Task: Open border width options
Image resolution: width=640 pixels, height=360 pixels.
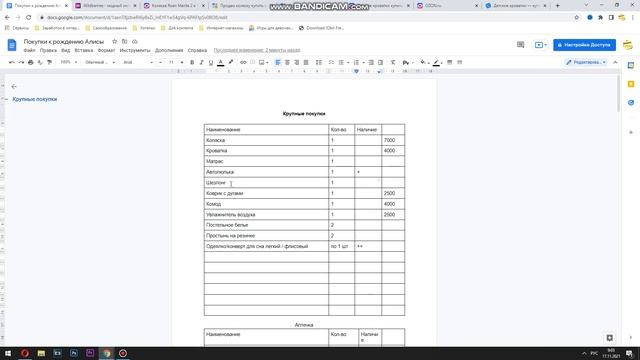Action: (x=450, y=62)
